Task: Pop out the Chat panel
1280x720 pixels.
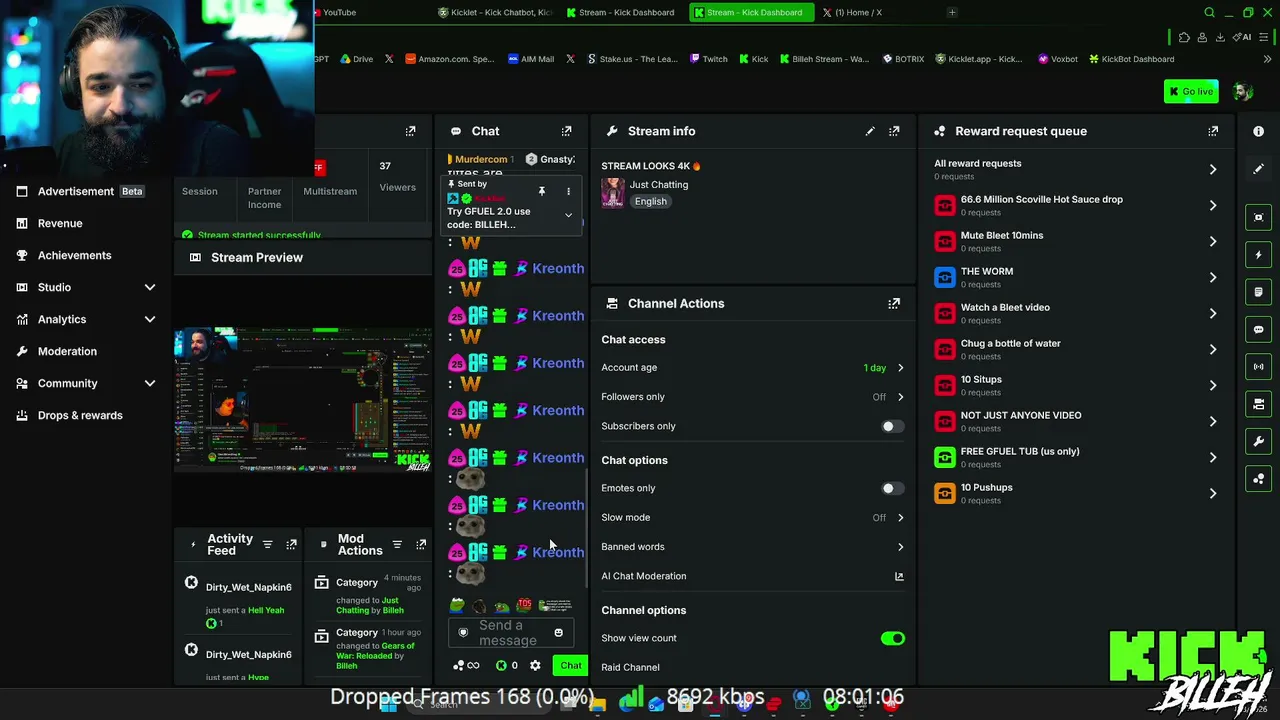Action: pyautogui.click(x=566, y=131)
